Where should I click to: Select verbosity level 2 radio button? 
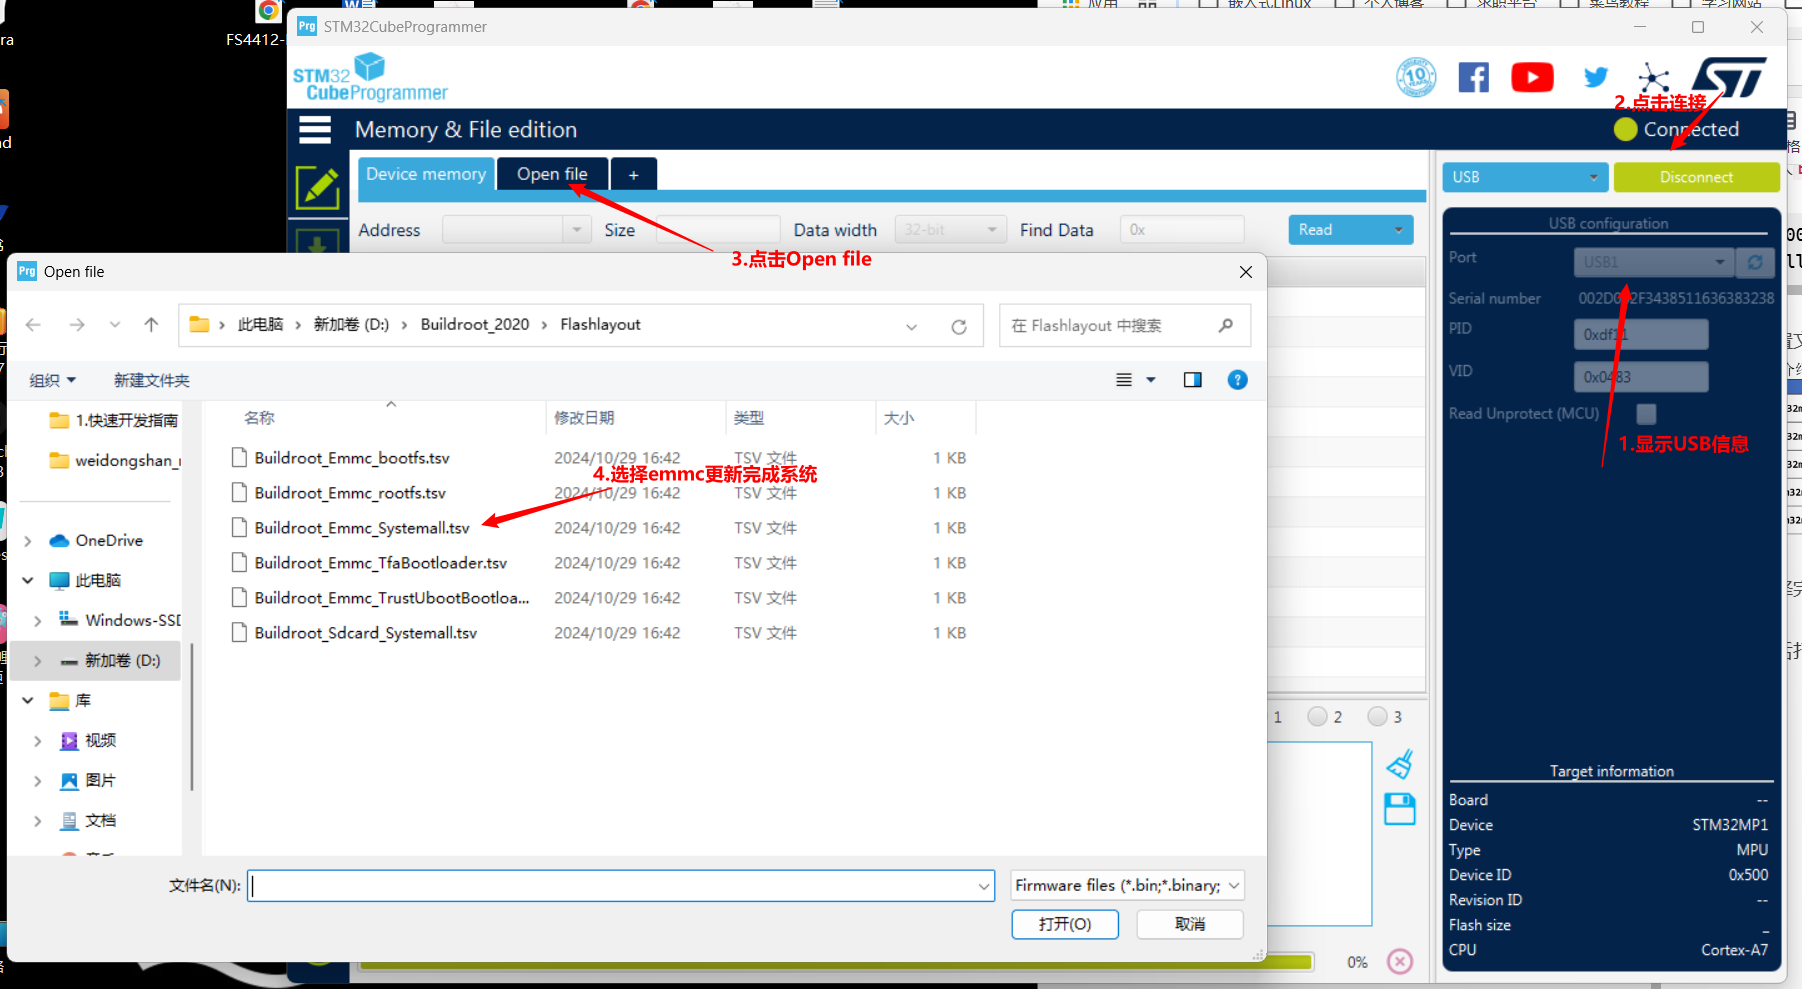pyautogui.click(x=1317, y=717)
